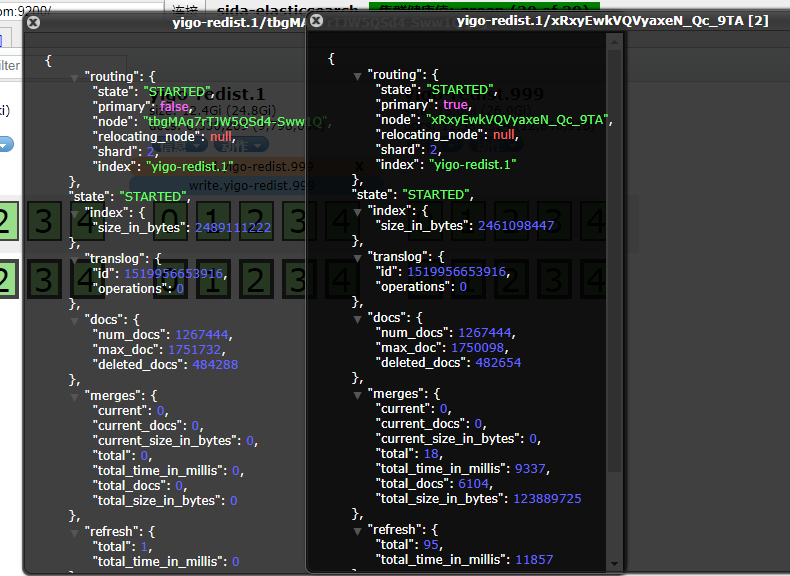Click total_time_in_millis value 9337

pyautogui.click(x=530, y=469)
